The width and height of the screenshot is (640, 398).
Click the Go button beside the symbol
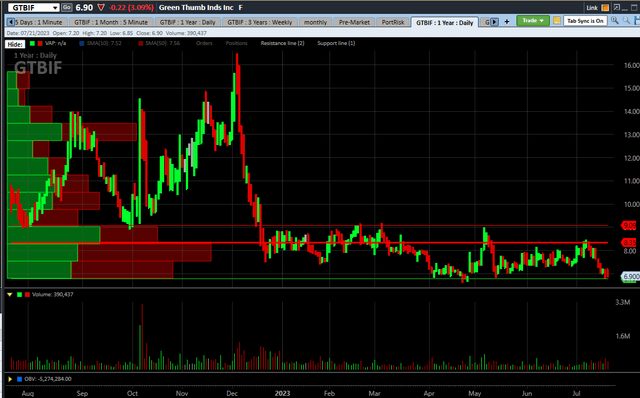pos(67,7)
